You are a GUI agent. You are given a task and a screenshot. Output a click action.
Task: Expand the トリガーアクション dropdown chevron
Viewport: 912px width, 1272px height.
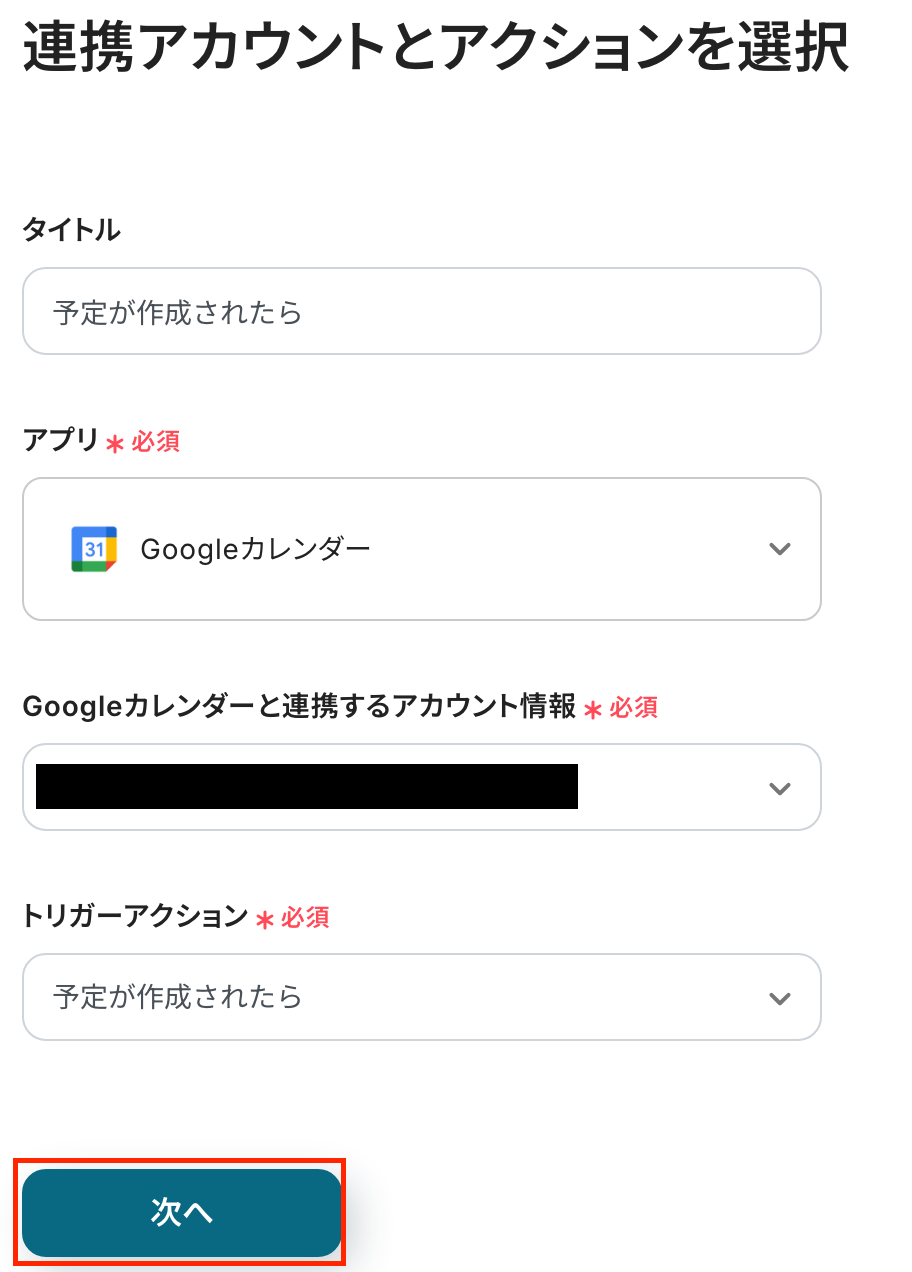pyautogui.click(x=779, y=998)
